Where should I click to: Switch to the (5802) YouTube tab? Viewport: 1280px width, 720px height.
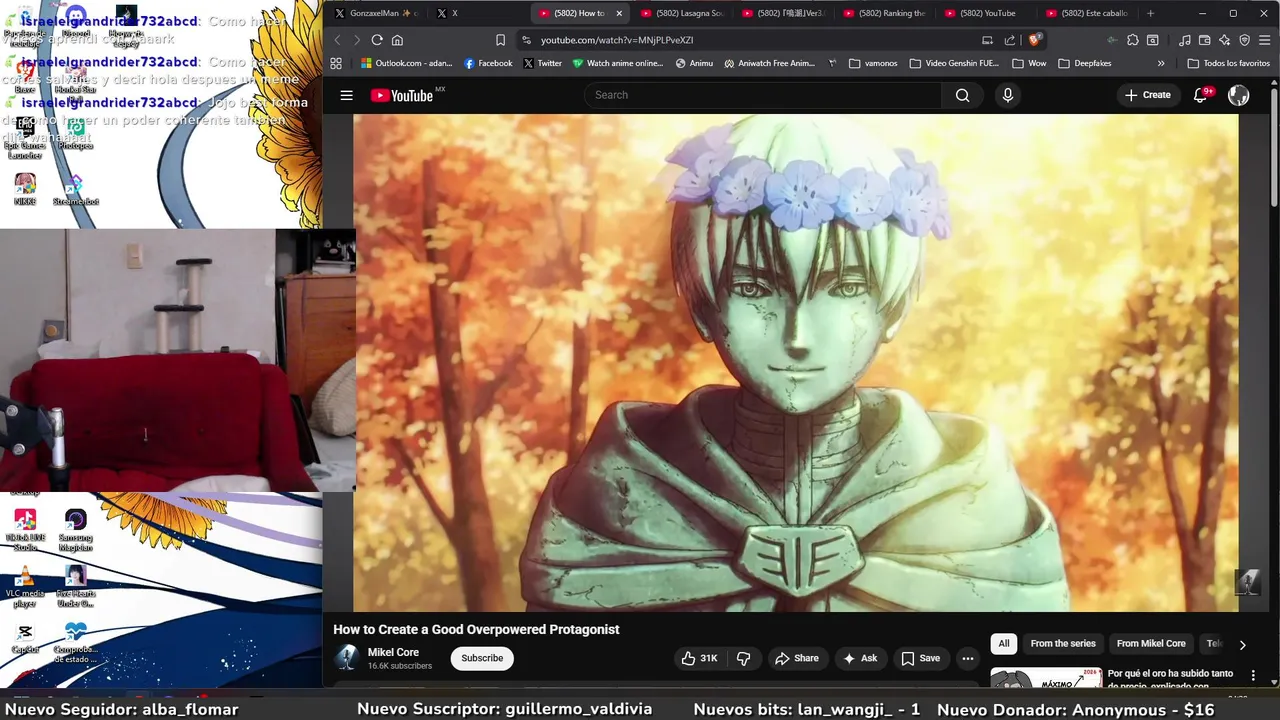coord(987,13)
